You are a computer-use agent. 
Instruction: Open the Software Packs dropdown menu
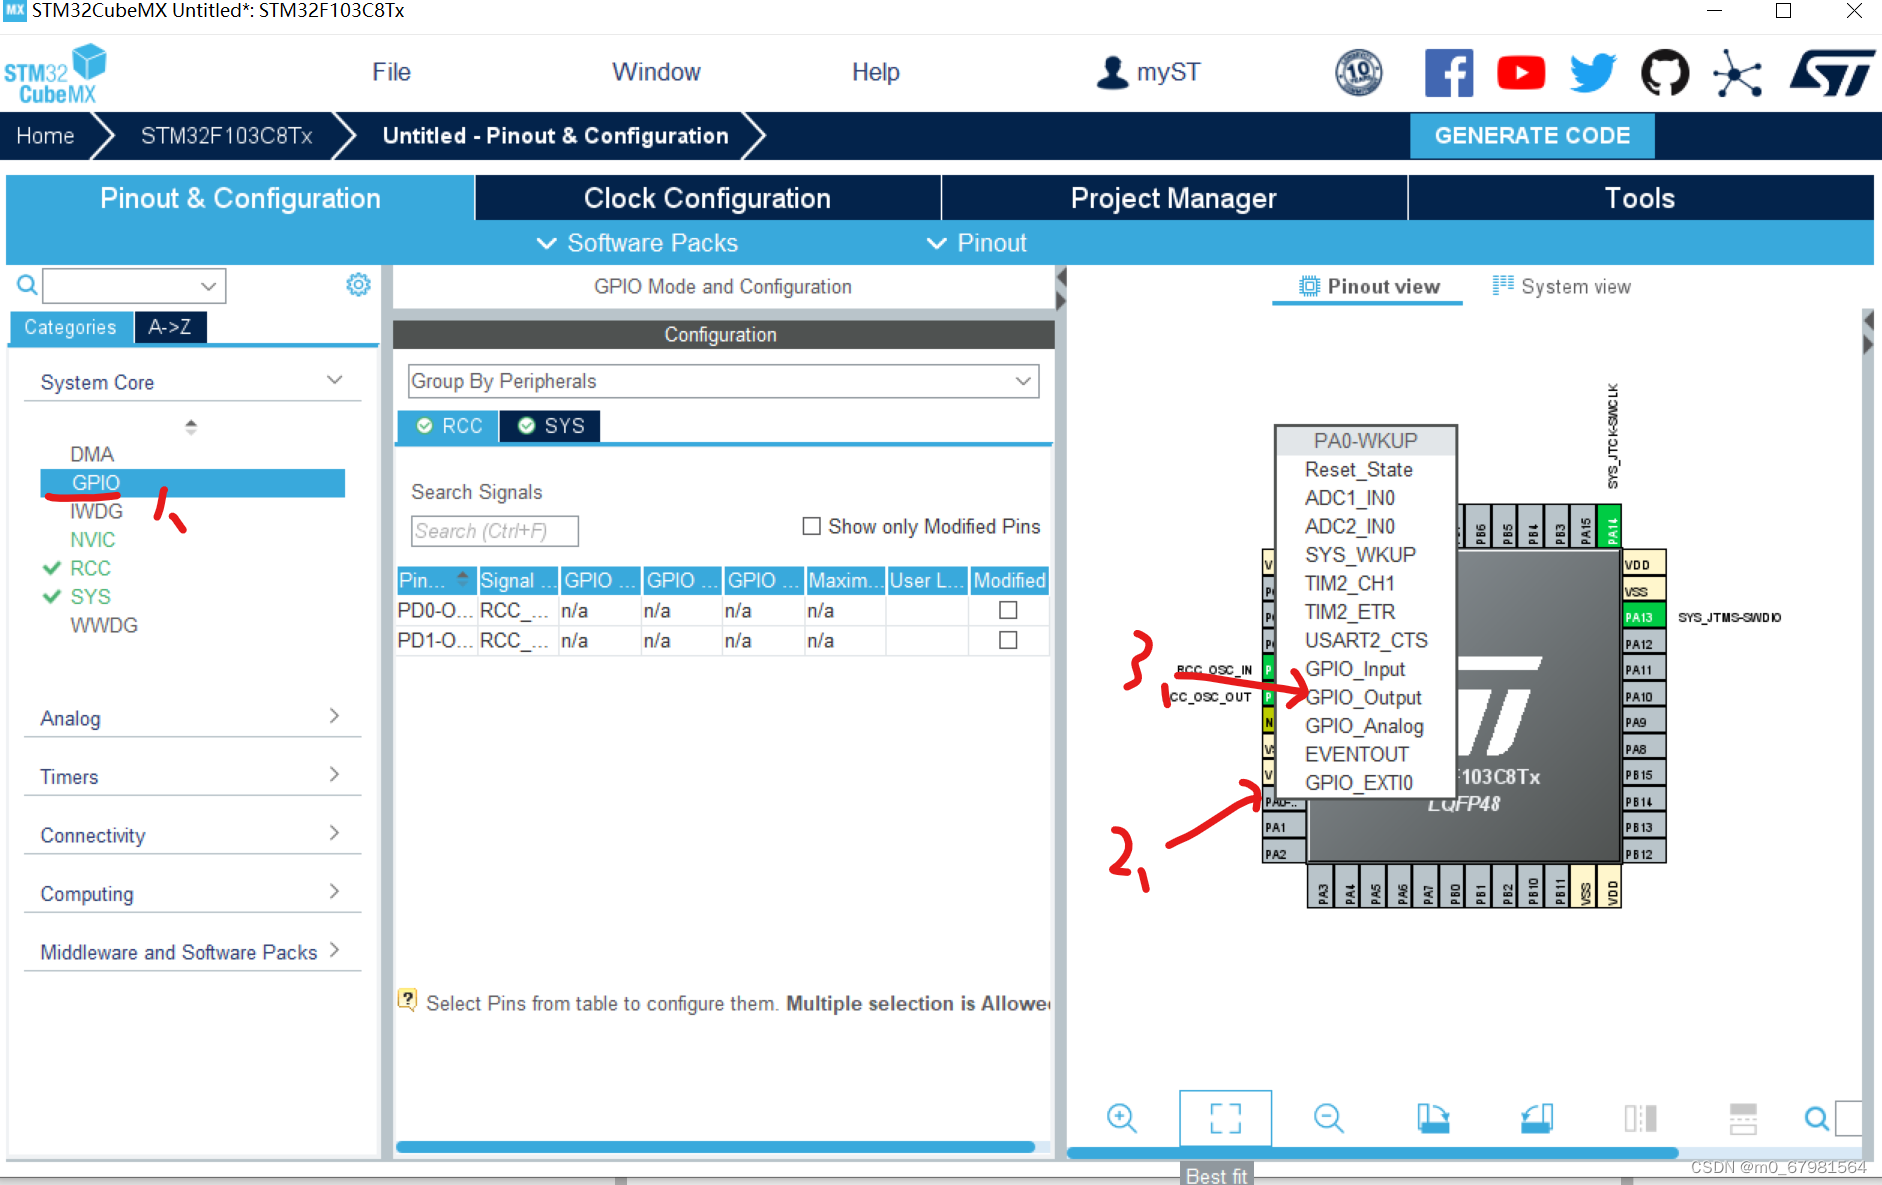click(638, 243)
